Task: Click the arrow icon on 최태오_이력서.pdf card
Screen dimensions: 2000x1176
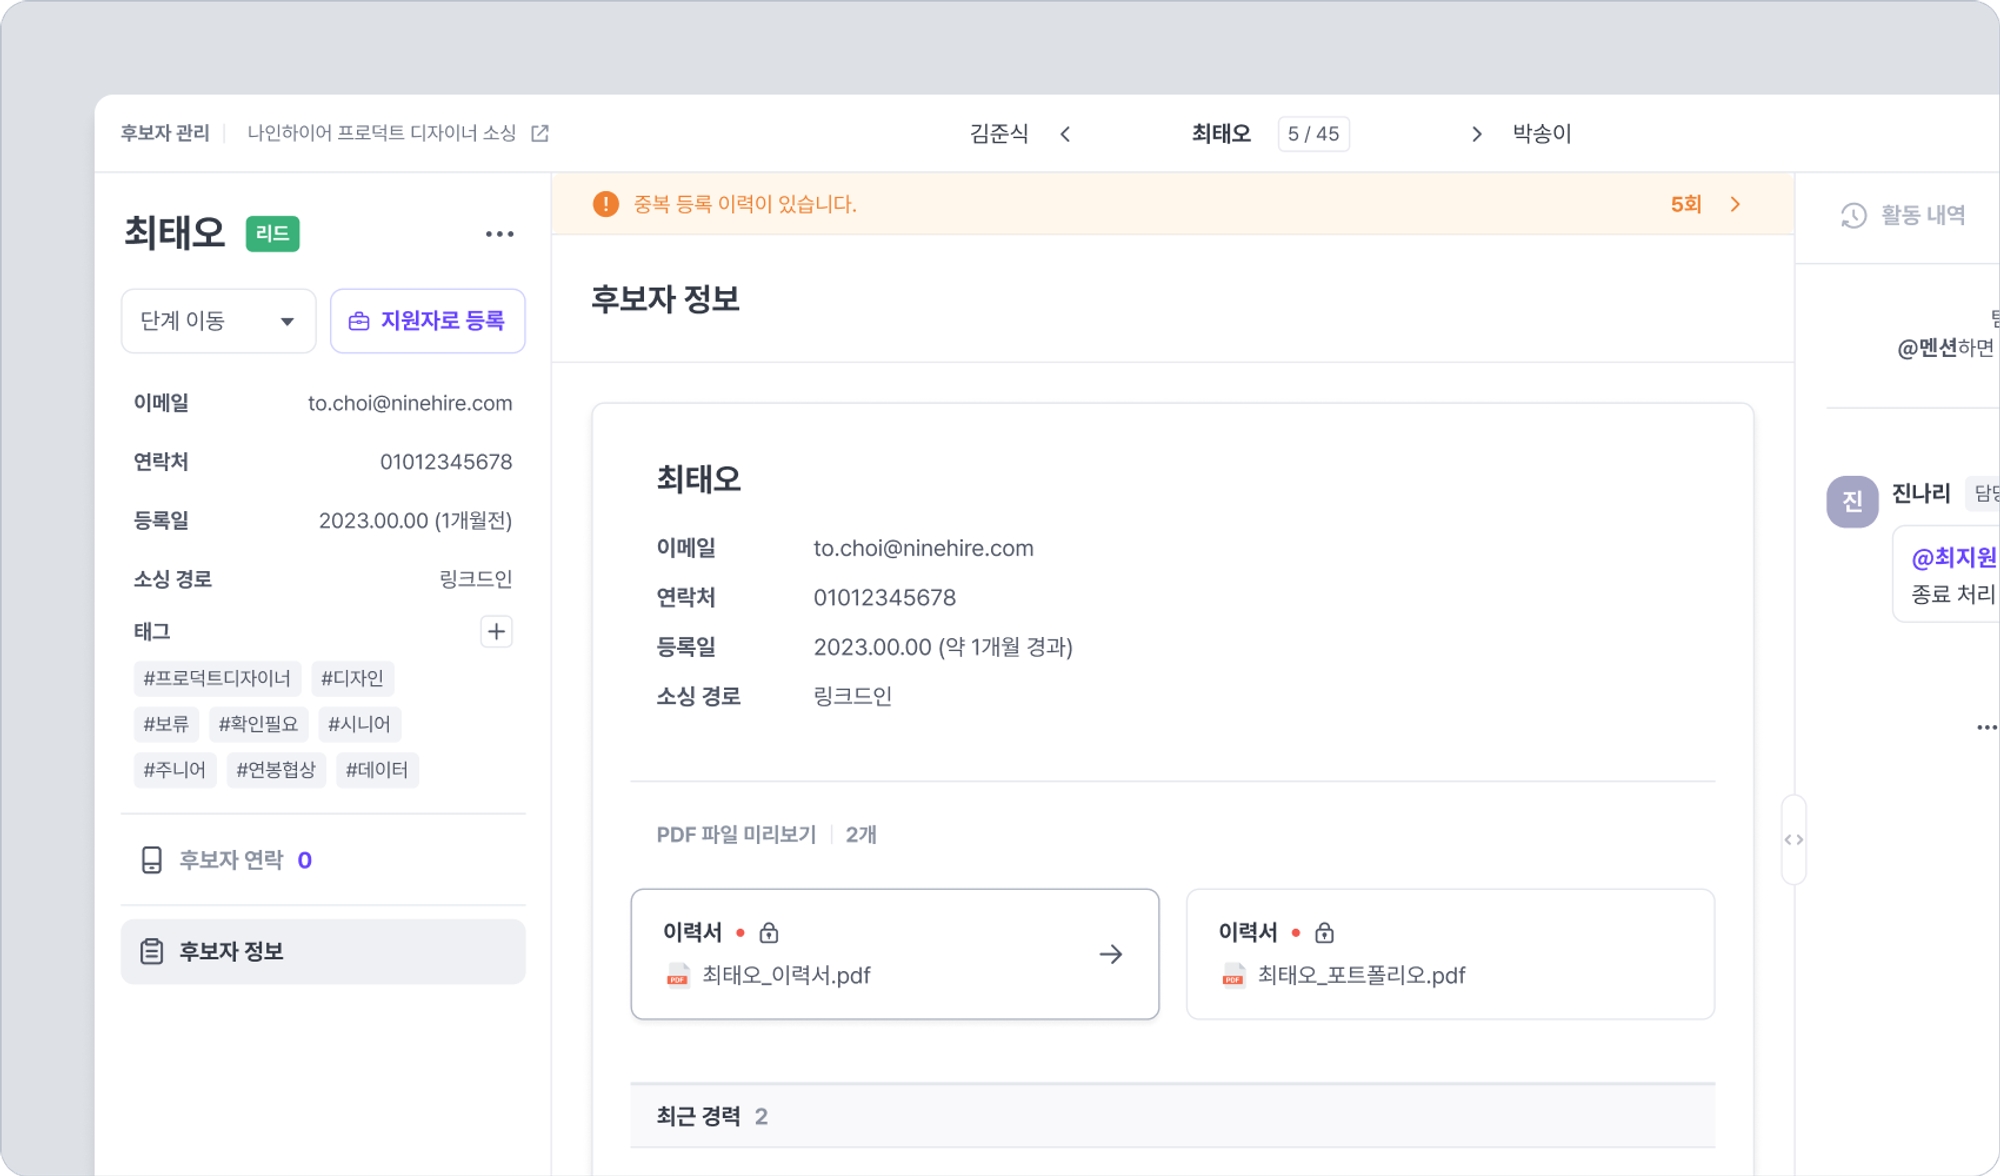Action: click(1110, 954)
